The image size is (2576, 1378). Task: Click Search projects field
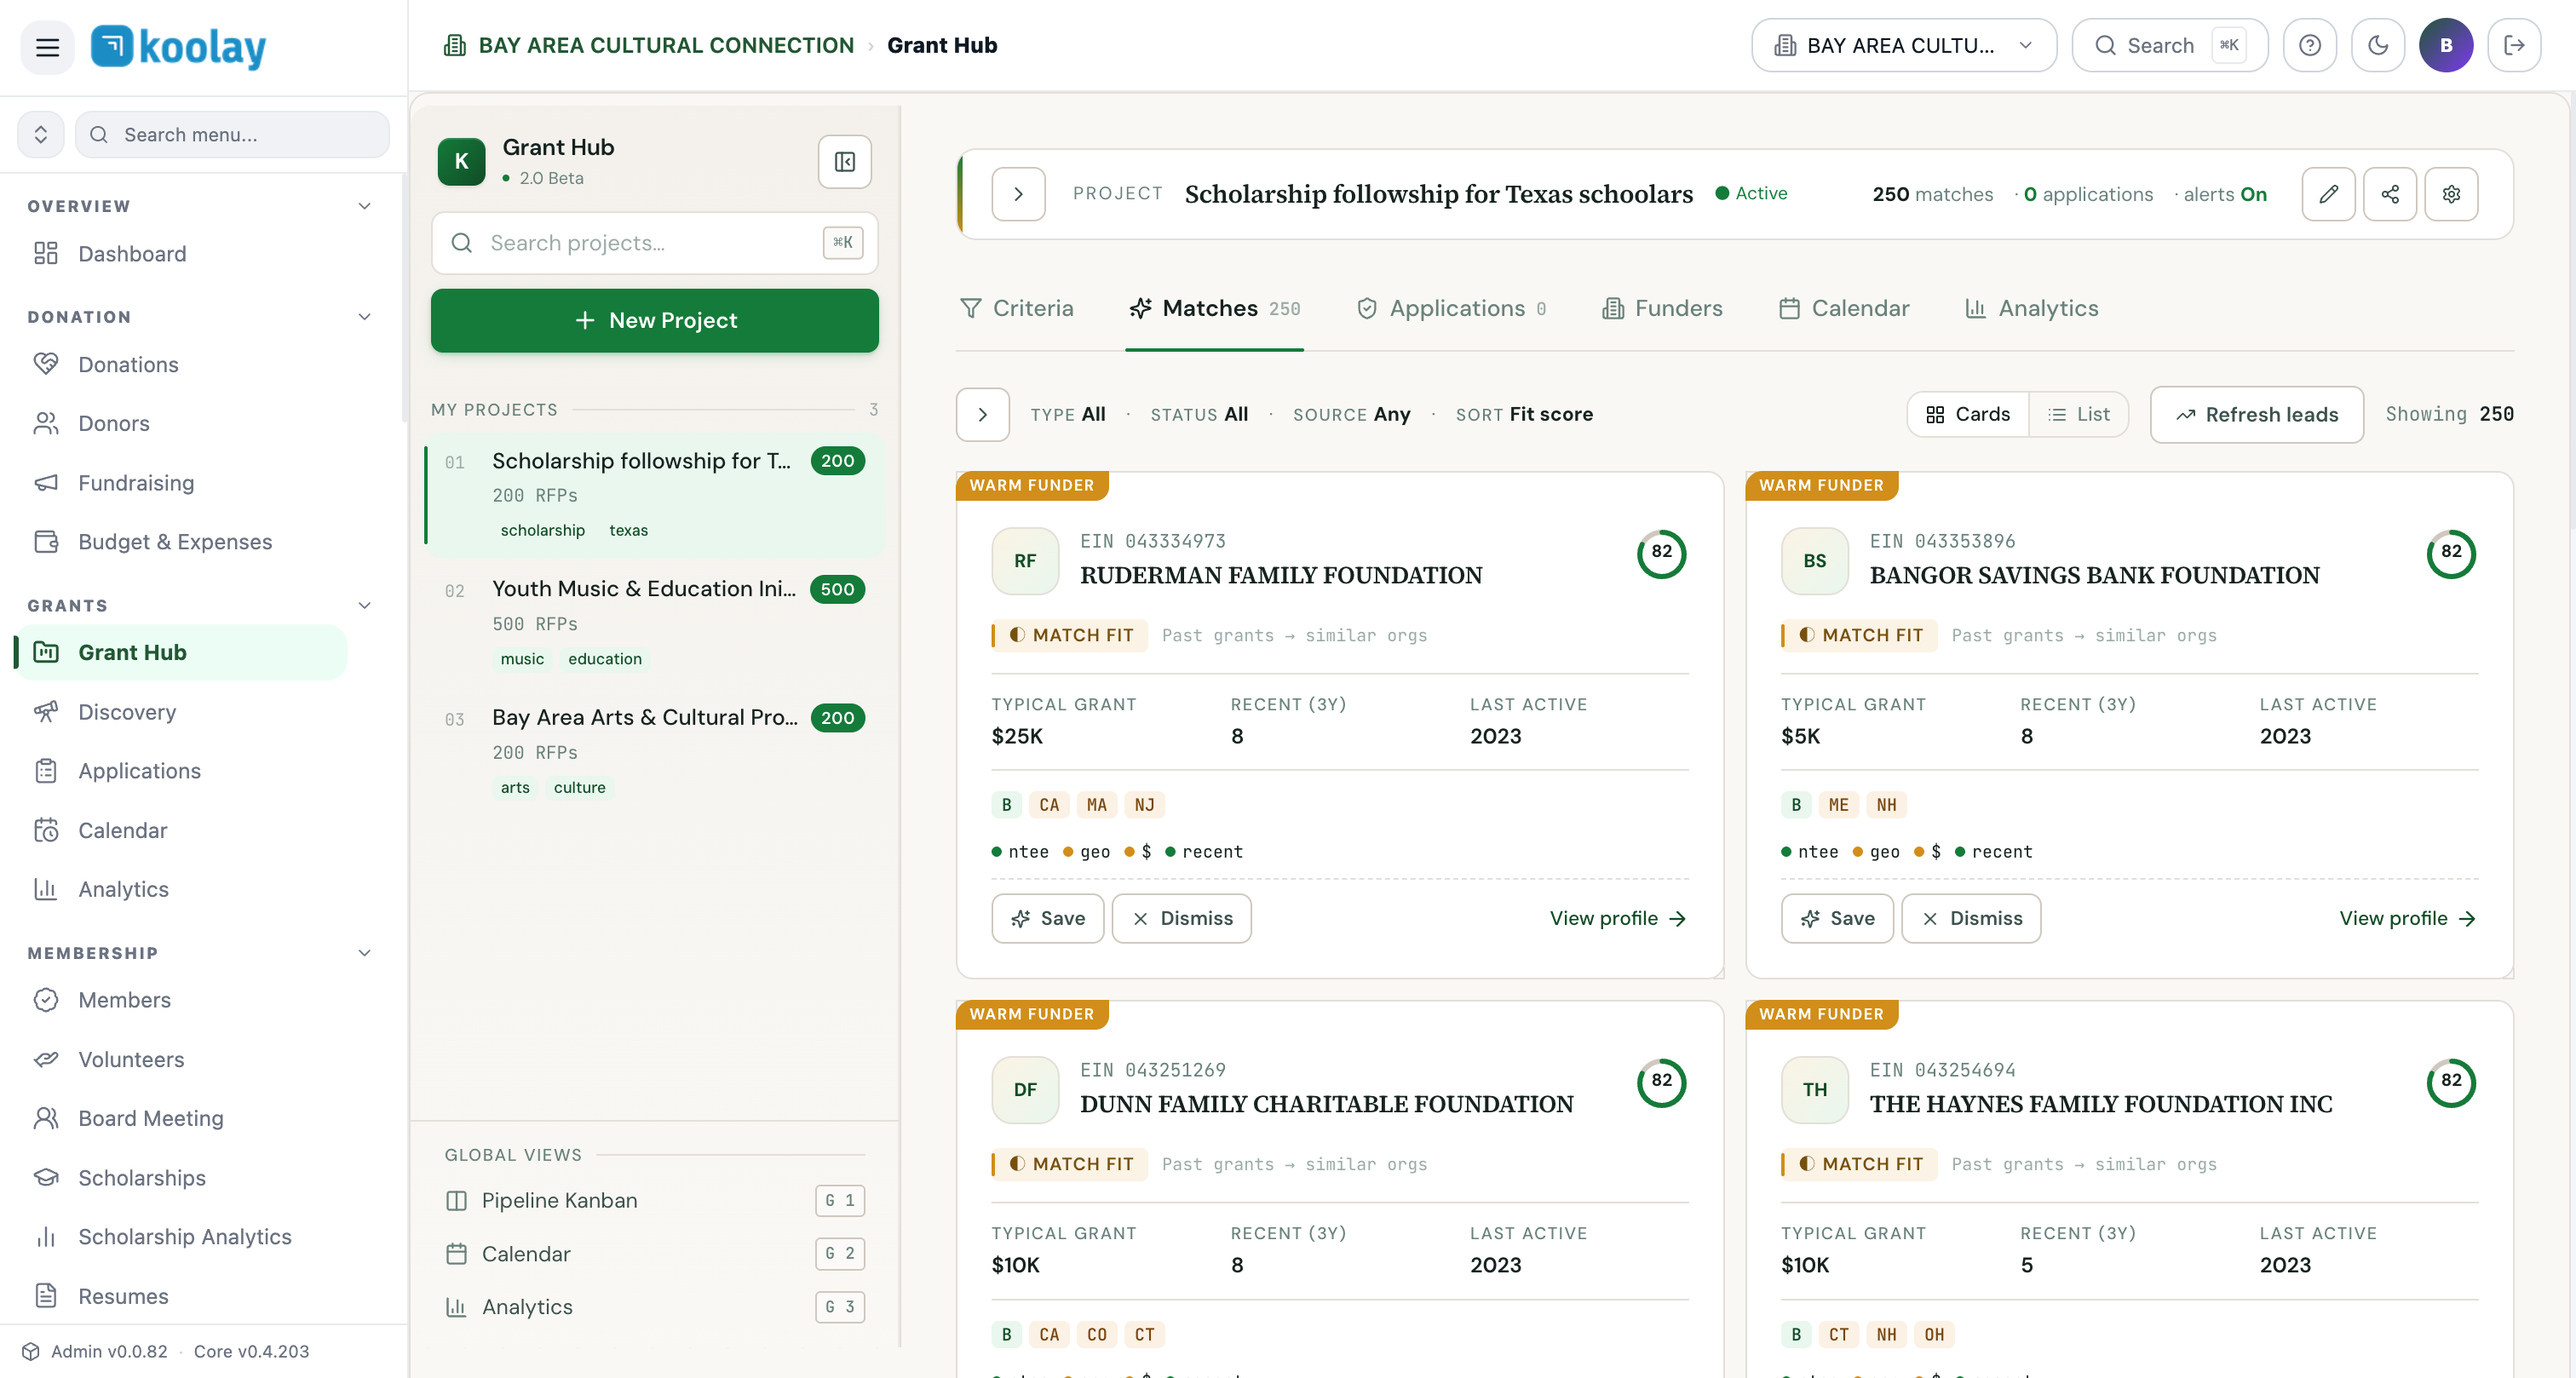(654, 243)
